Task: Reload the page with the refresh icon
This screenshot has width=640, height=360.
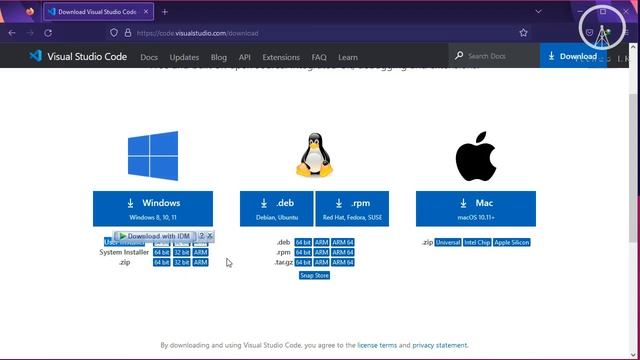Action: tap(48, 33)
